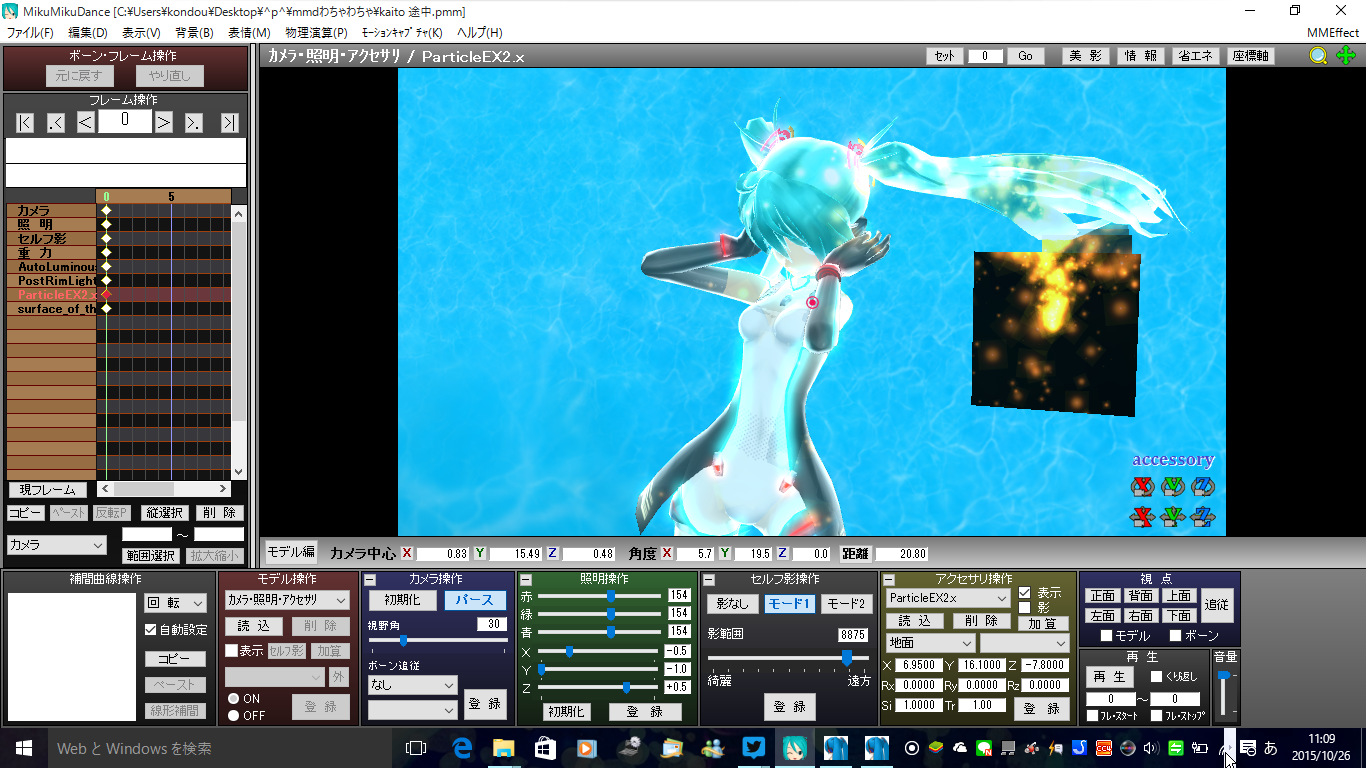
Task: Click the 再生 play button
Action: (1112, 677)
